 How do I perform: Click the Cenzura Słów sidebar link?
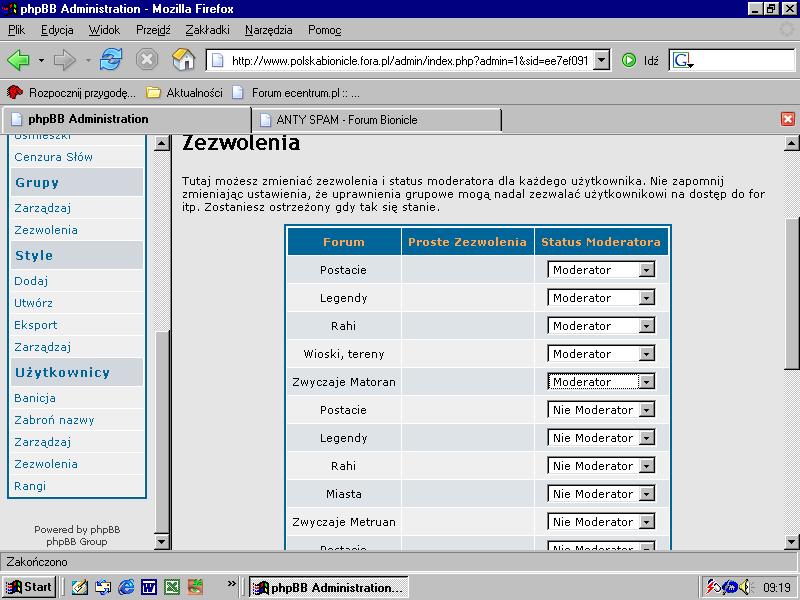[53, 157]
